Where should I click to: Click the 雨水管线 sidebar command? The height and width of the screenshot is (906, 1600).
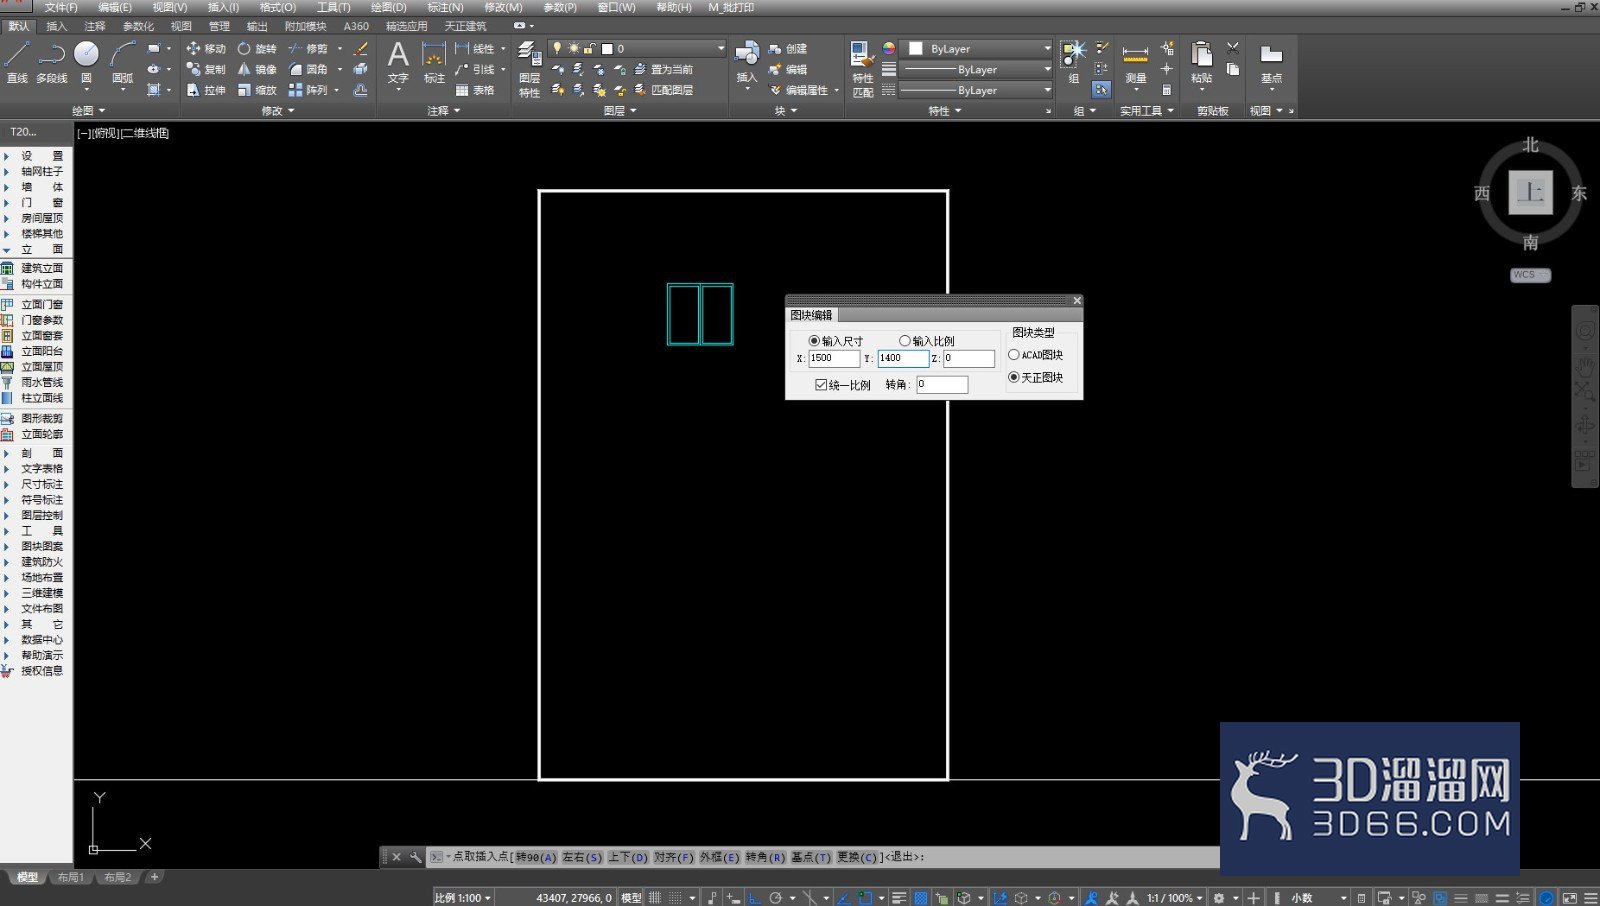click(42, 382)
